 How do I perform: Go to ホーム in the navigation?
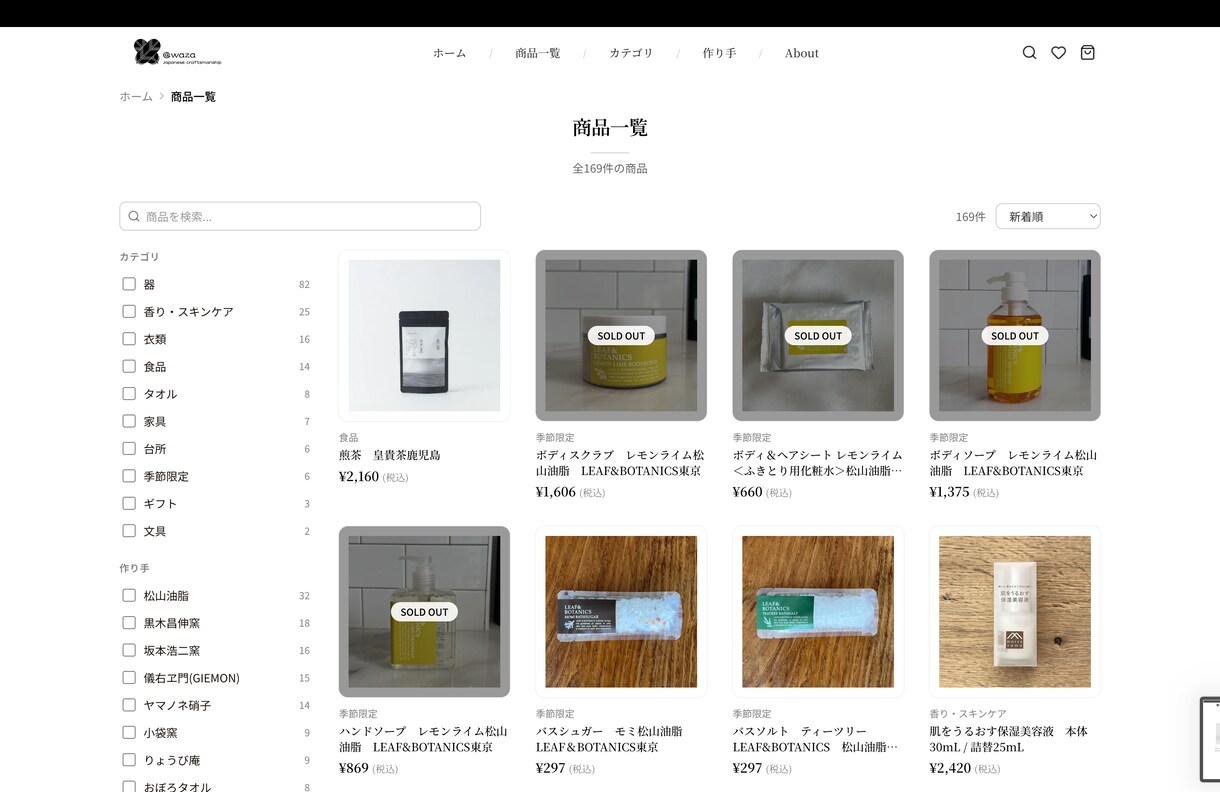point(449,53)
